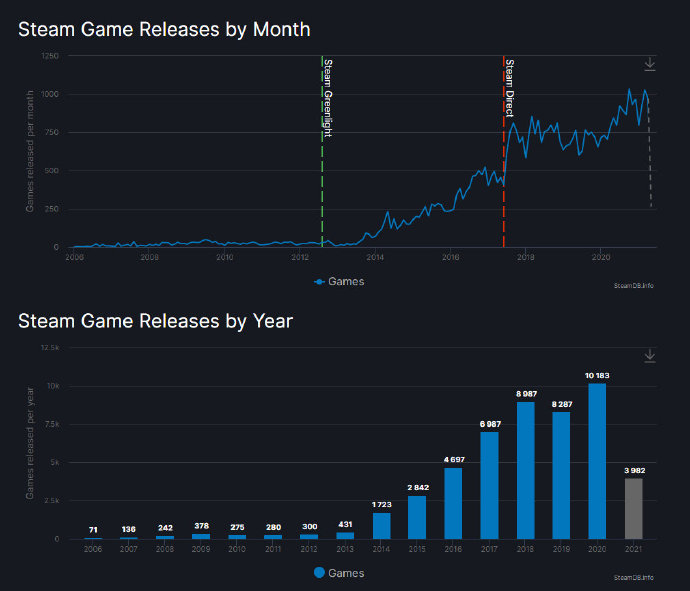
Task: Open SteamDB.info credit under yearly chart
Action: [x=634, y=577]
